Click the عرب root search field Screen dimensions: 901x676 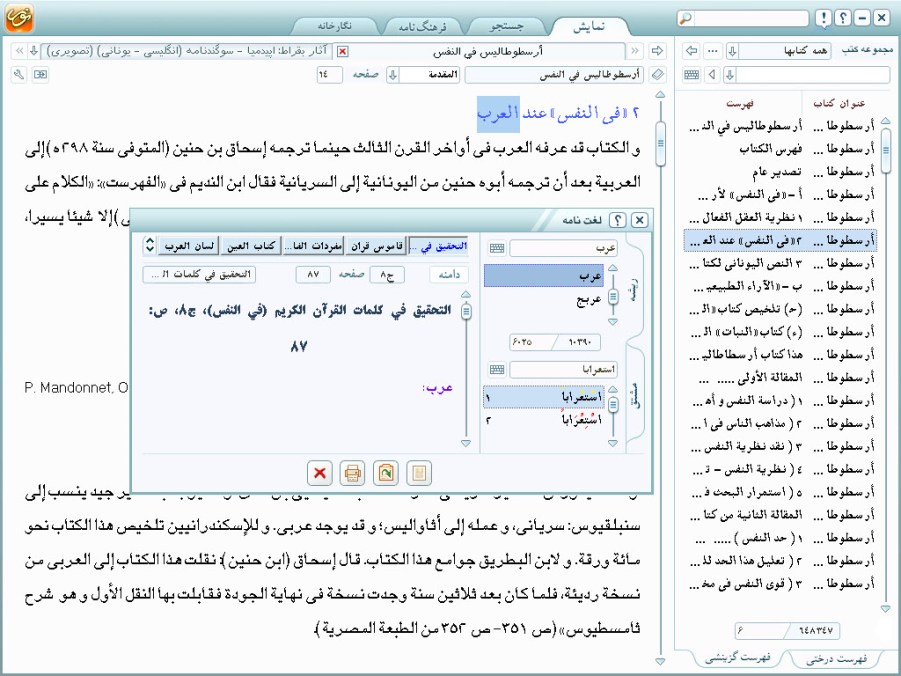563,248
